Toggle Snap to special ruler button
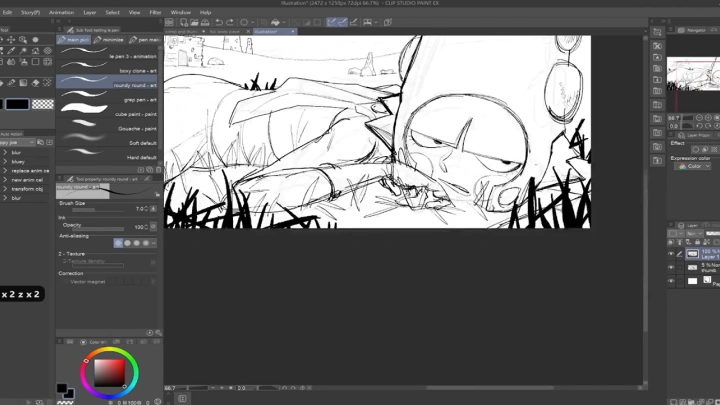The width and height of the screenshot is (720, 405). coord(342,22)
